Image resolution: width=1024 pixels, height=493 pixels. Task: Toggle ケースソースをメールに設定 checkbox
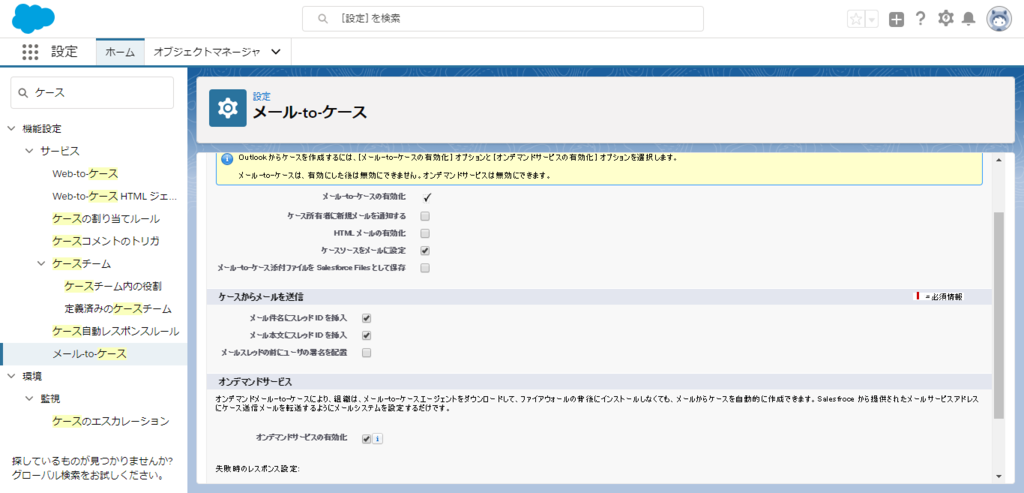click(425, 250)
